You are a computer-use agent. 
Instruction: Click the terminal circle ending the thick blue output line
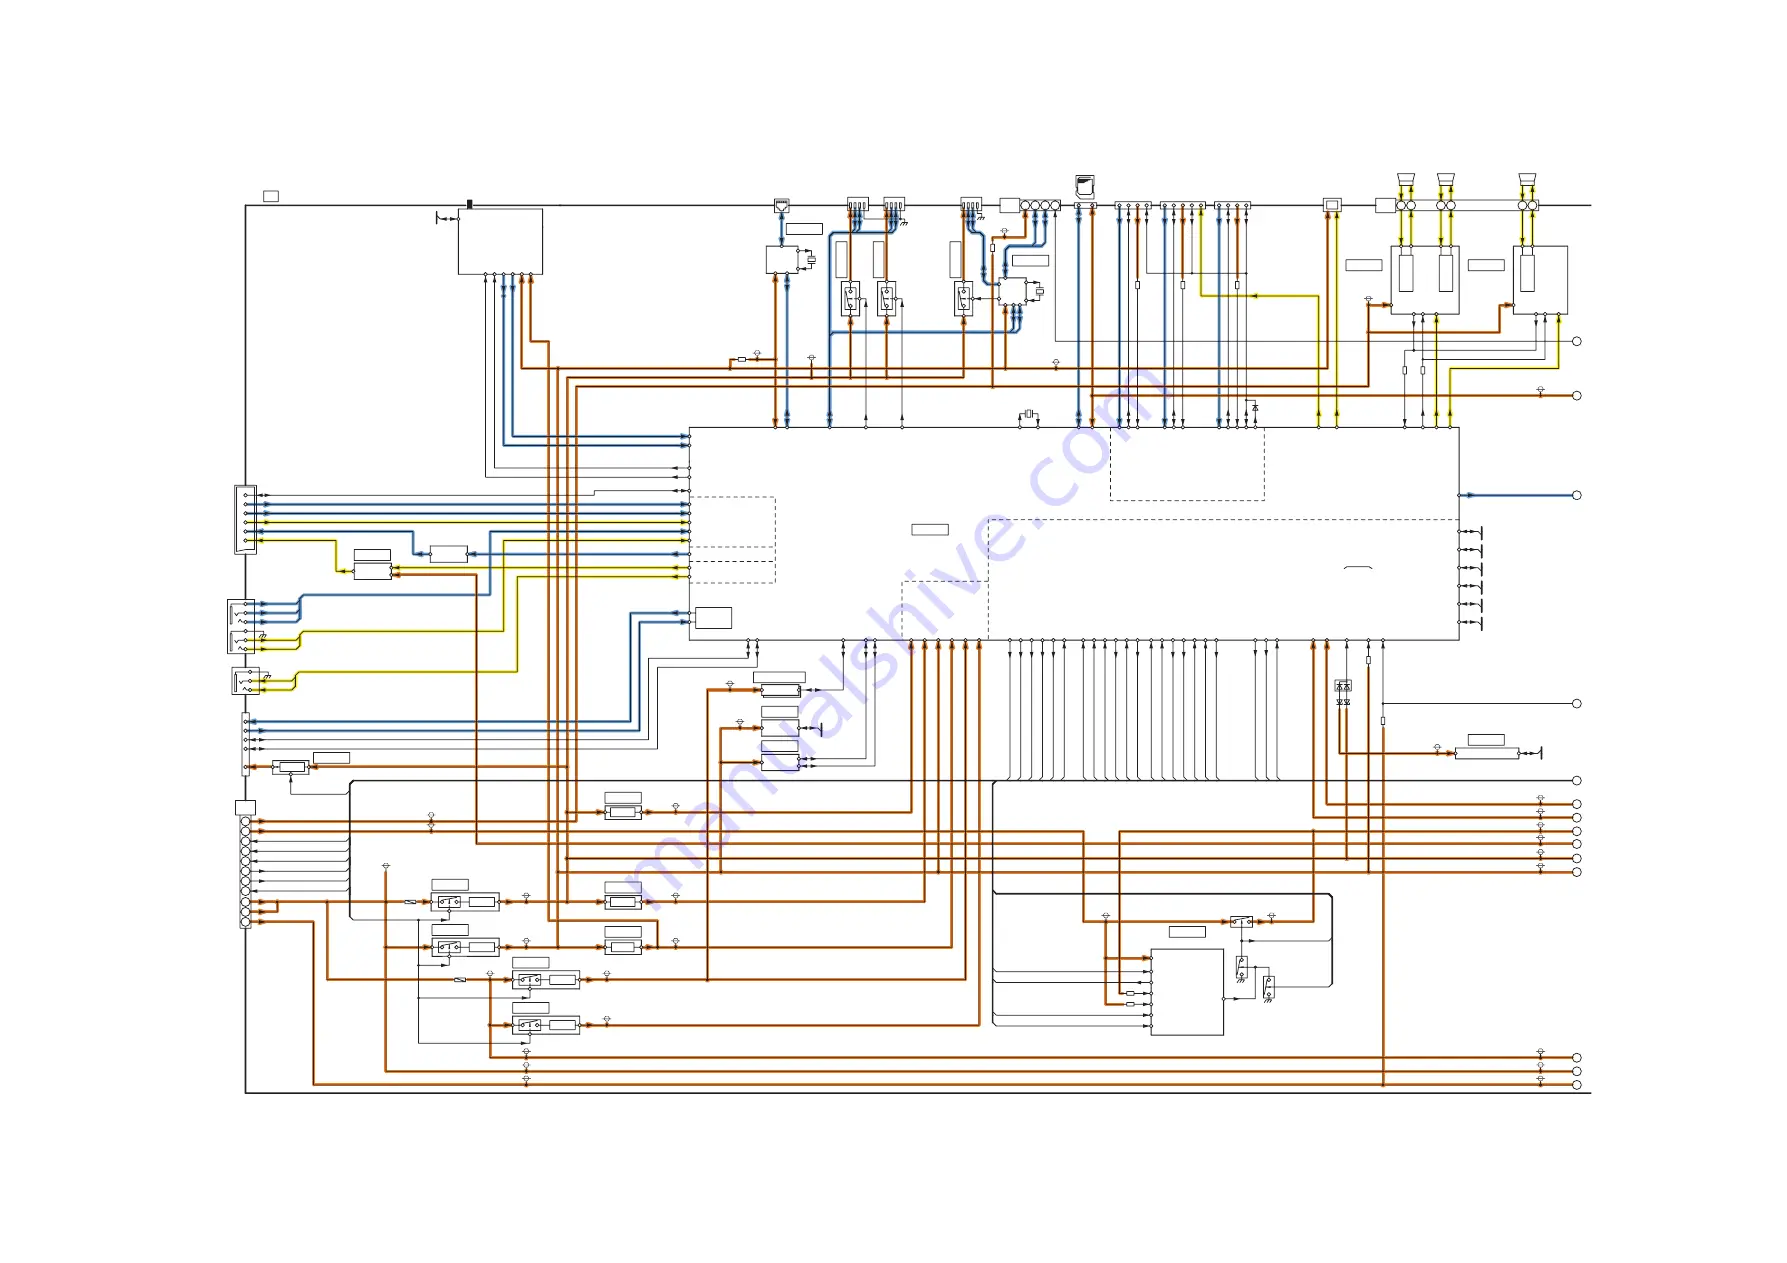[x=1577, y=495]
